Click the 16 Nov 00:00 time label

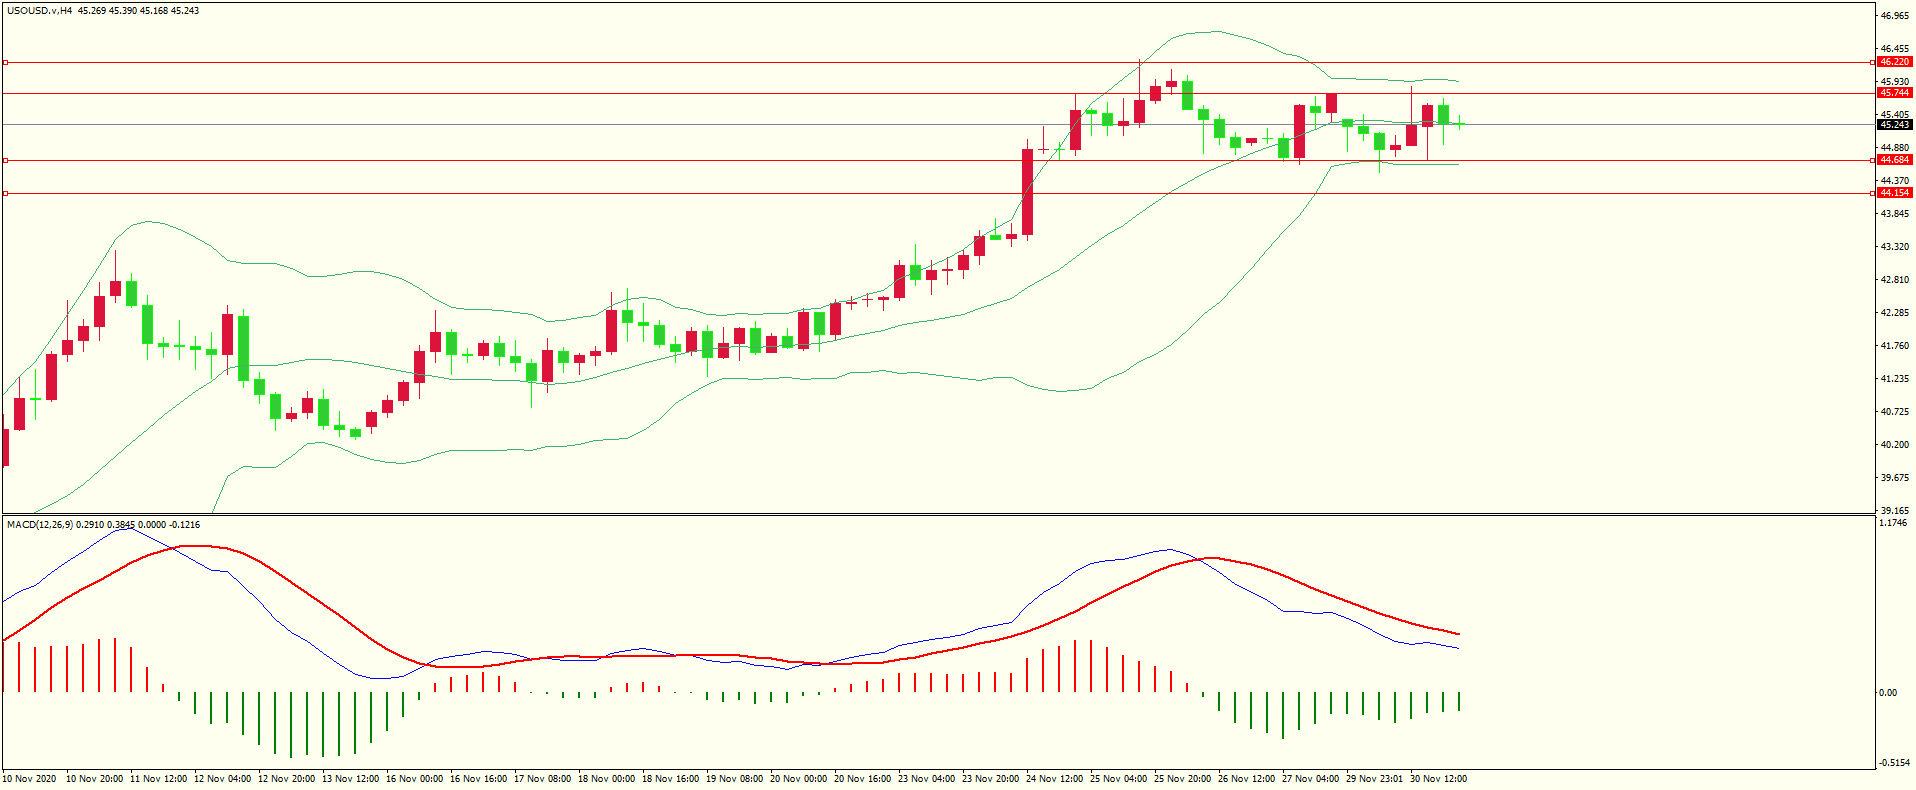[415, 779]
